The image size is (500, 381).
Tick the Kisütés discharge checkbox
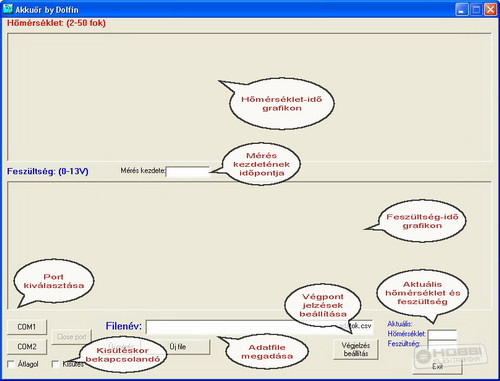pyautogui.click(x=55, y=364)
